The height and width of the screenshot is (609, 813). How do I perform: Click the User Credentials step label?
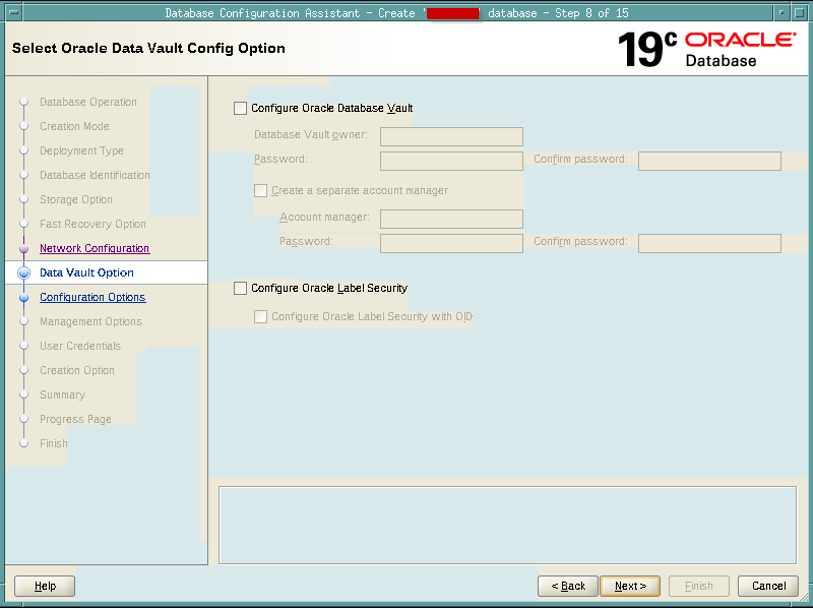pyautogui.click(x=80, y=346)
